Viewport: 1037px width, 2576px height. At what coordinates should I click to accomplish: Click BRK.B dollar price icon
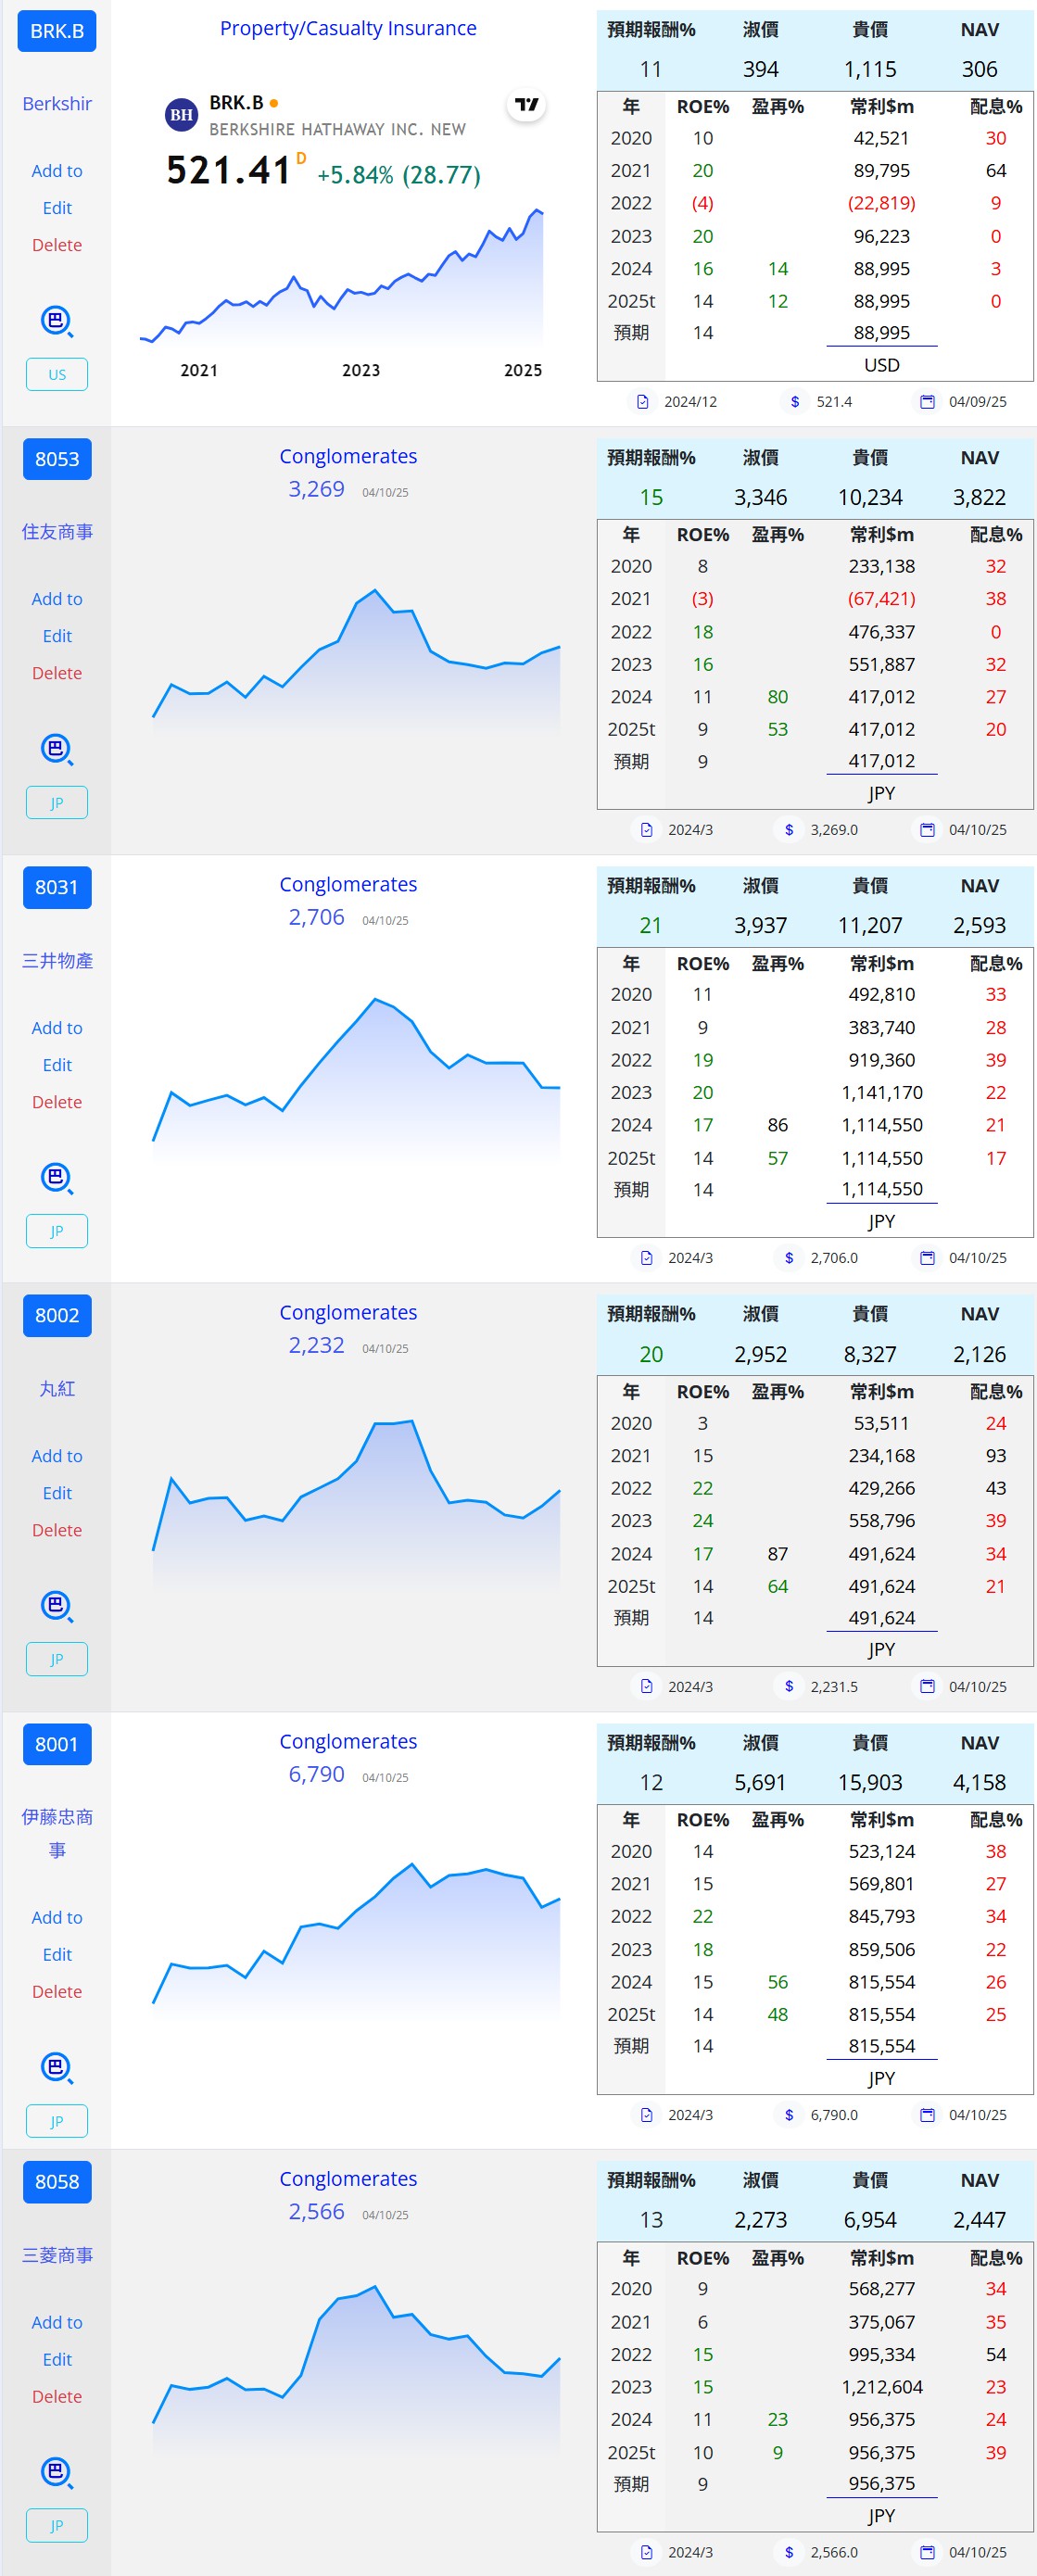pyautogui.click(x=795, y=402)
